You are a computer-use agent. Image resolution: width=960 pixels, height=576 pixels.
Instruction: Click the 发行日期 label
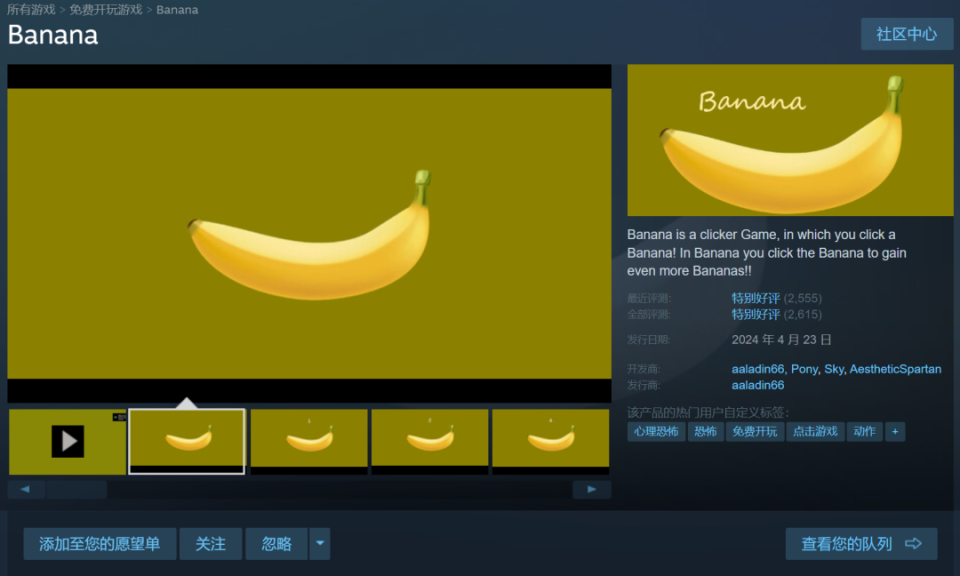(x=648, y=340)
